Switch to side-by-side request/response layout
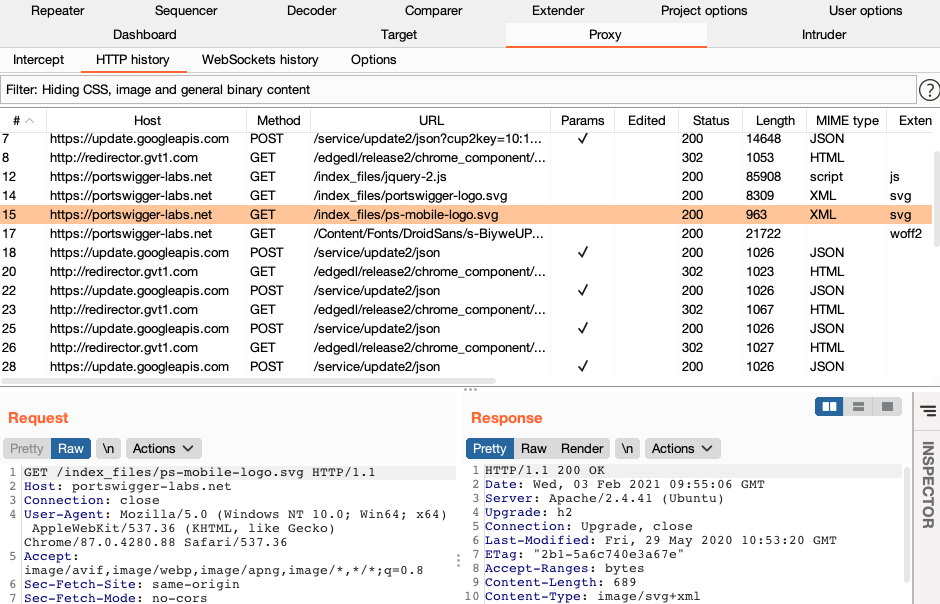Screen dimensions: 940x604 (x=829, y=407)
